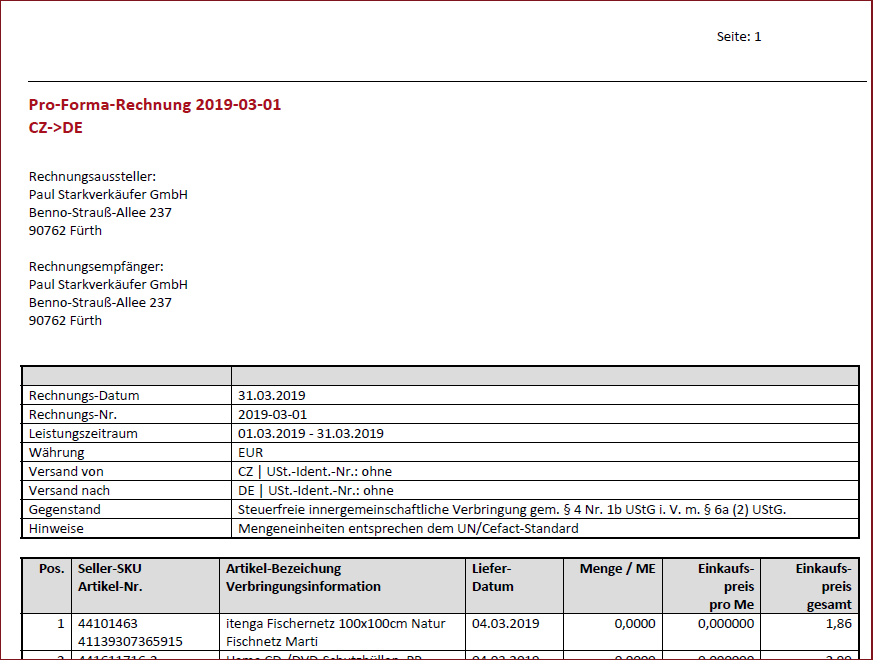Viewport: 873px width, 660px height.
Task: Click the Einkaufspreis gesamt value 1,86
Action: pyautogui.click(x=840, y=624)
